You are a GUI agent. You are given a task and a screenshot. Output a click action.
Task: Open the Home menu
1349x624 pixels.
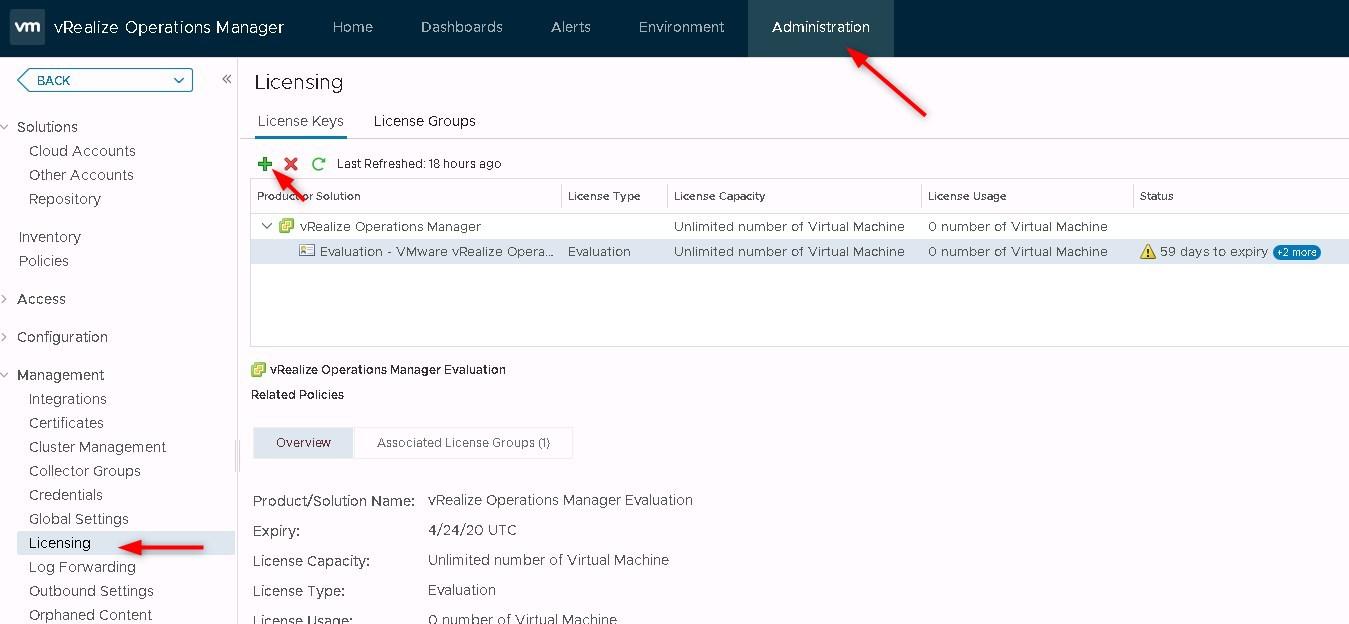tap(353, 27)
